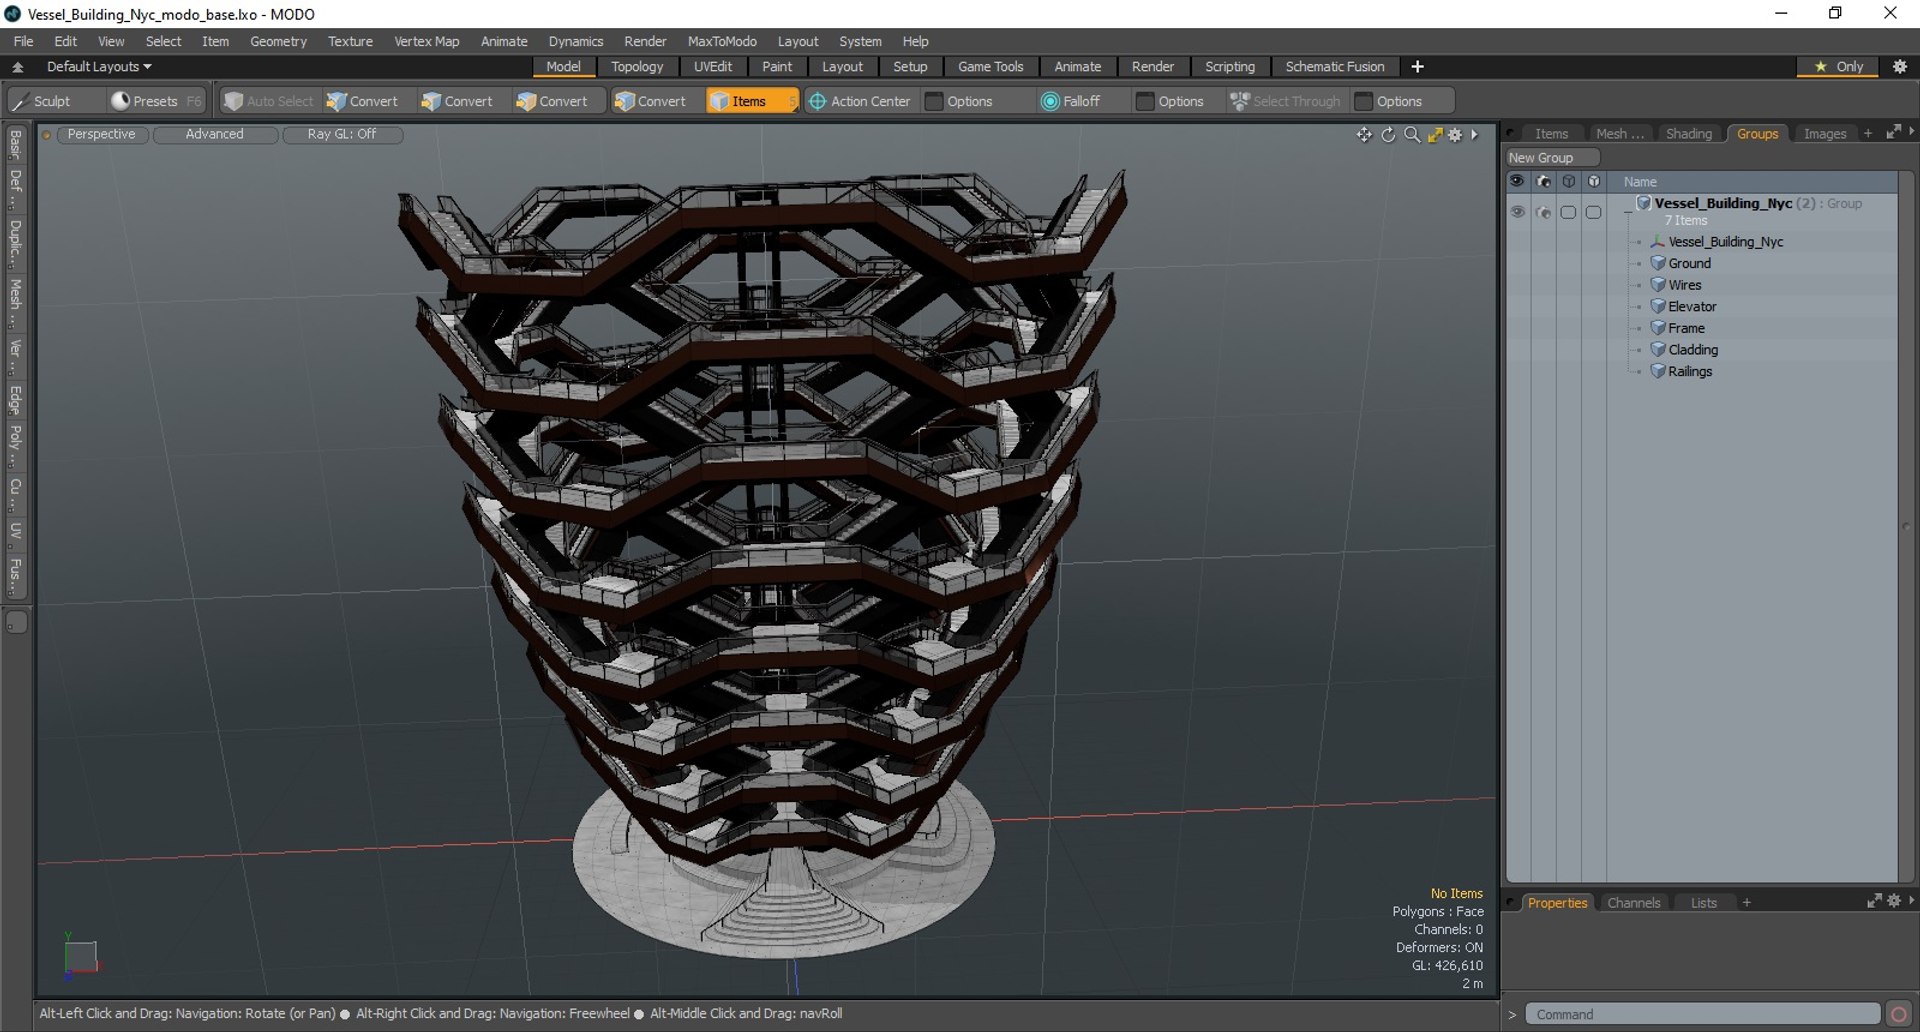Viewport: 1920px width, 1032px height.
Task: Click the record circle next to Command field
Action: click(x=1898, y=1014)
